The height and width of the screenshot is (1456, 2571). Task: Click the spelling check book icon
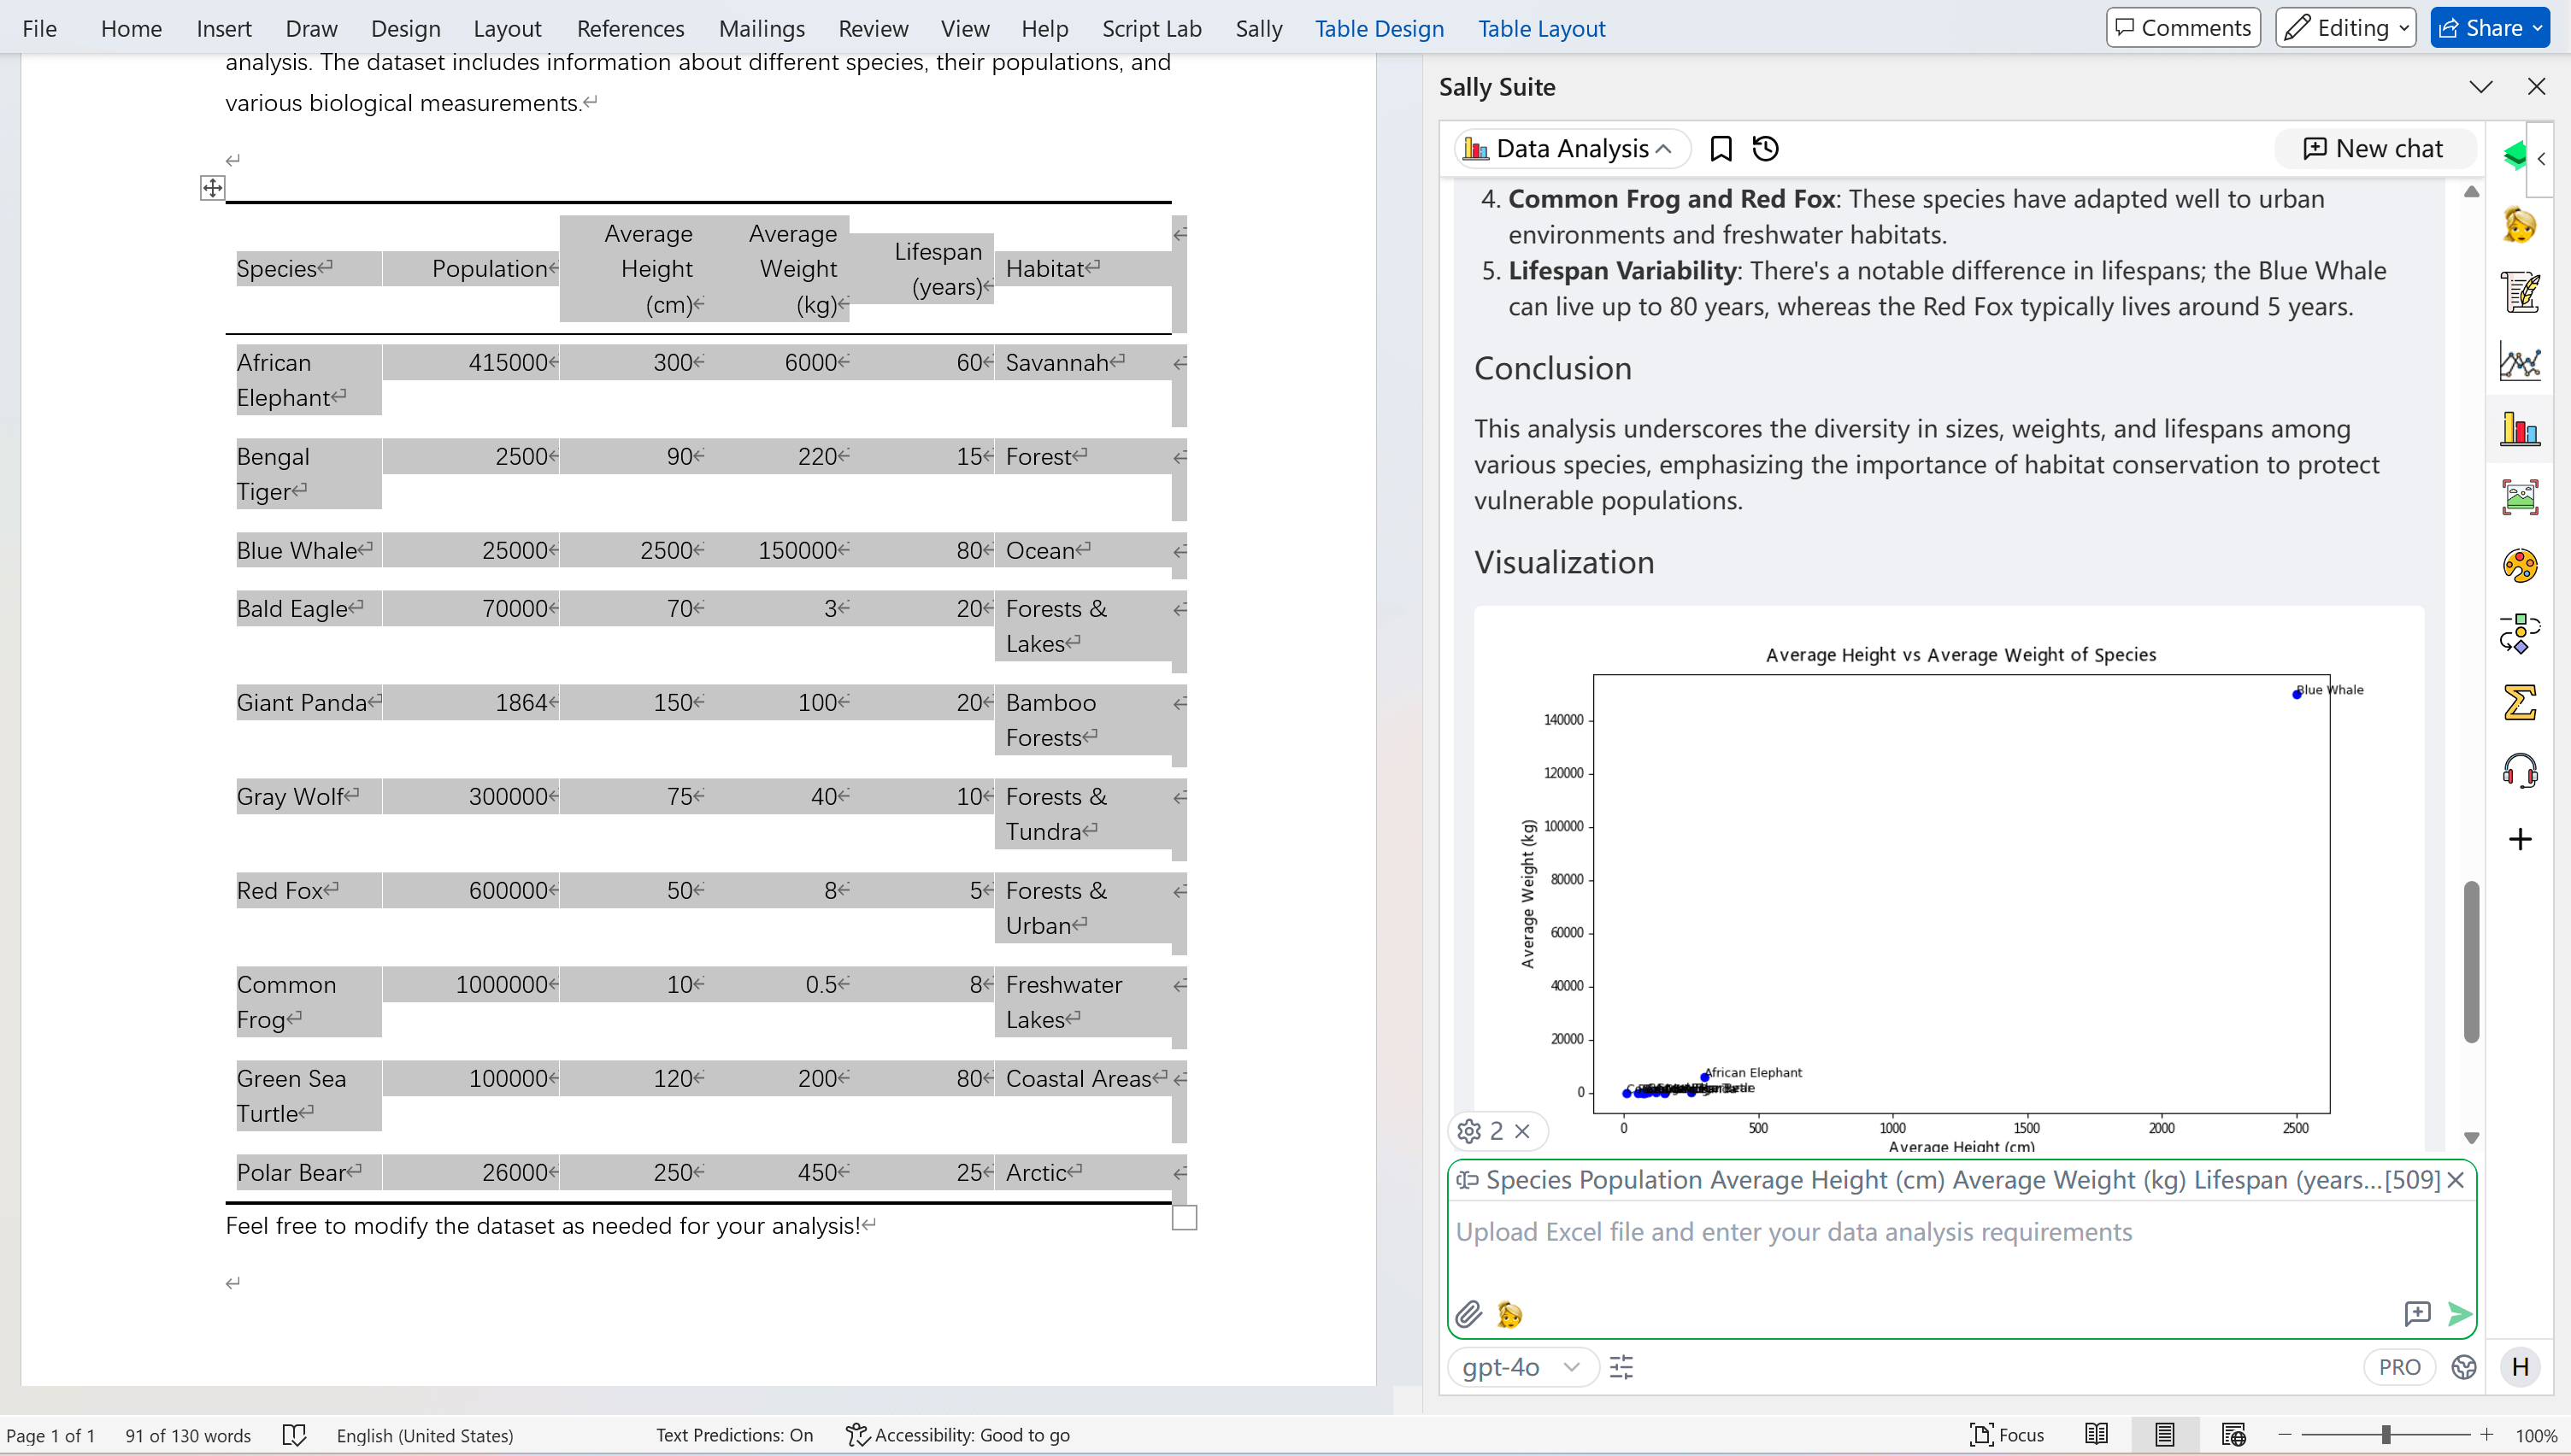pos(294,1435)
